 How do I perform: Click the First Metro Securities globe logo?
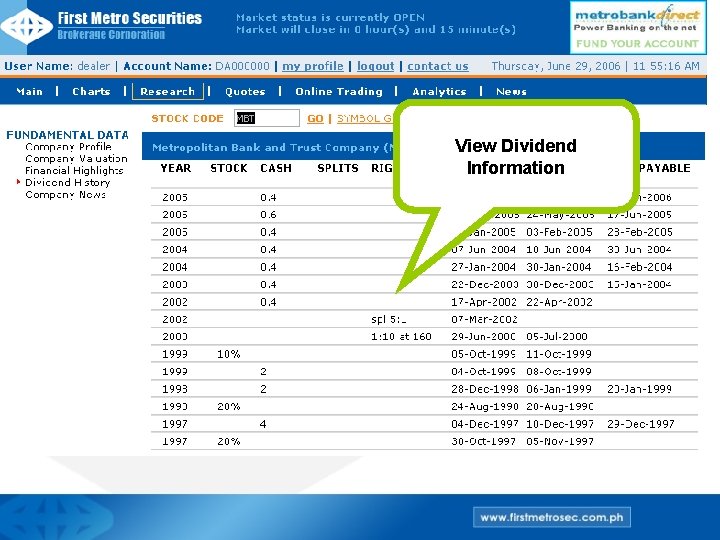[27, 26]
